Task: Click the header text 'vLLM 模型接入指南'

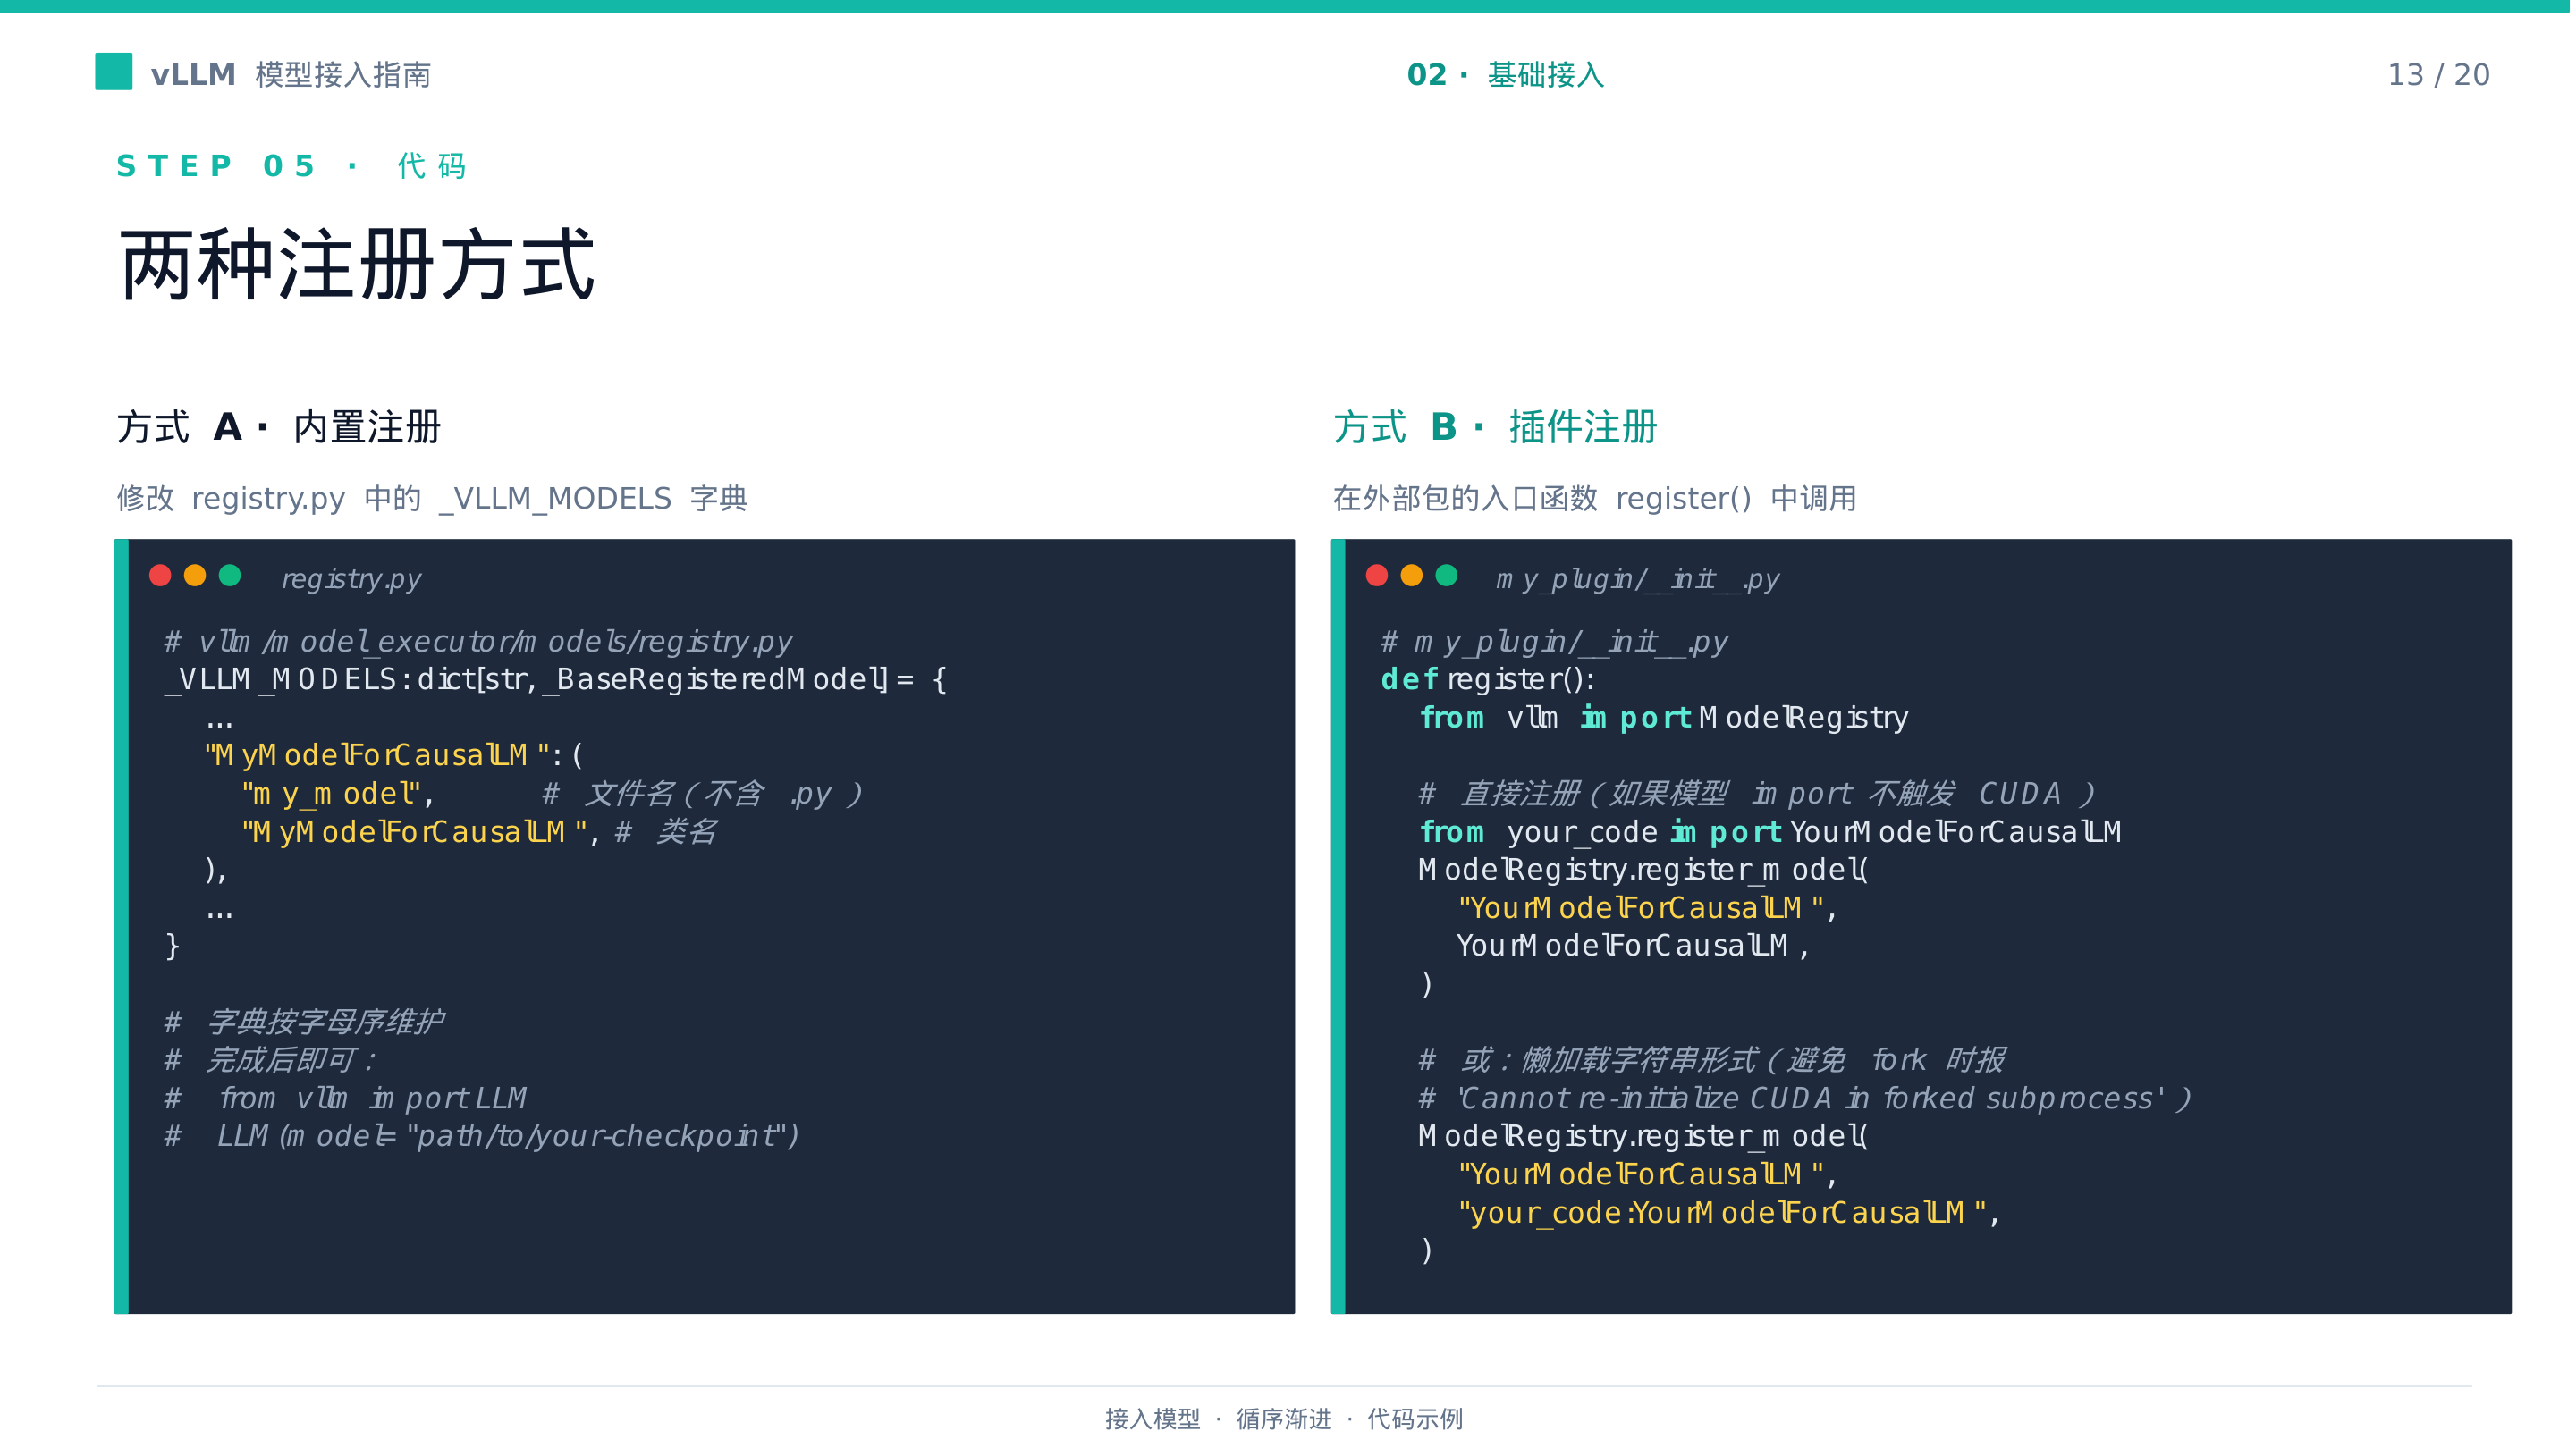Action: pyautogui.click(x=291, y=75)
